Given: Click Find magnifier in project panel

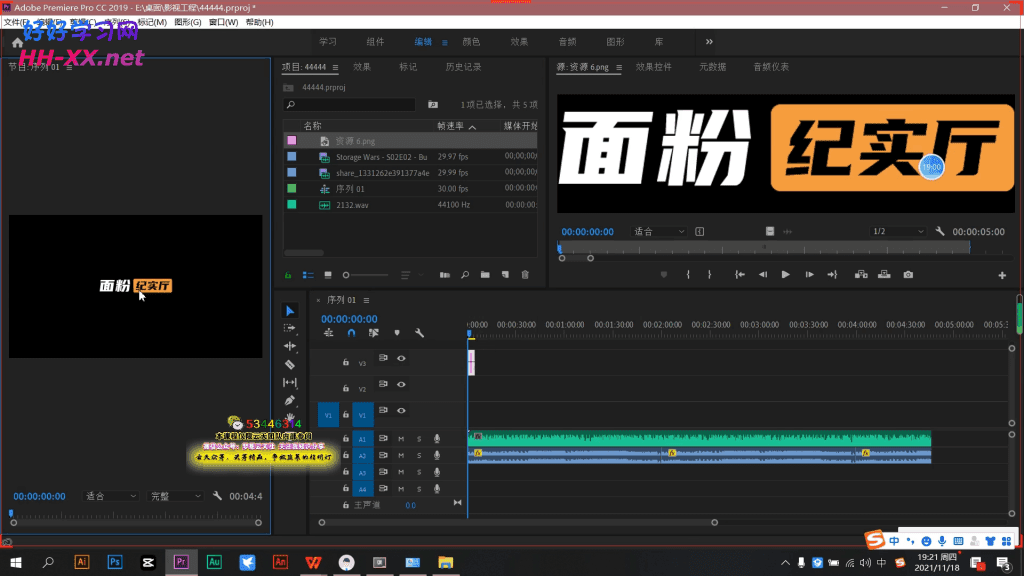Looking at the screenshot, I should point(465,275).
